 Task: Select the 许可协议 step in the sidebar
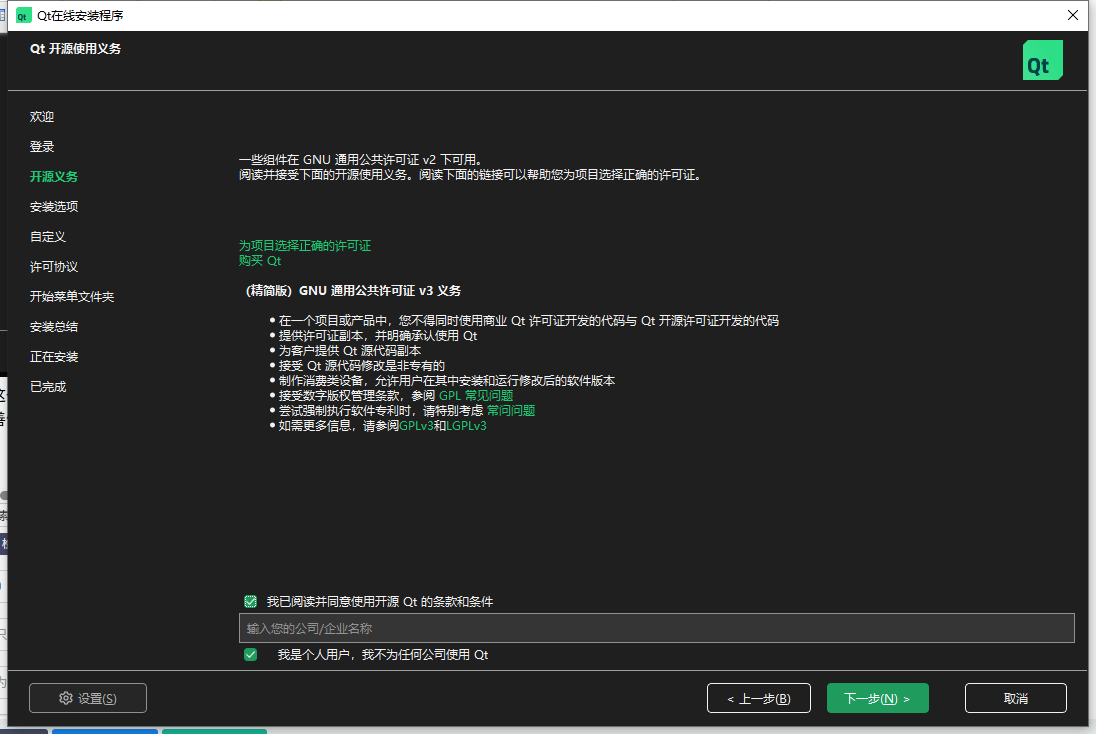(54, 267)
